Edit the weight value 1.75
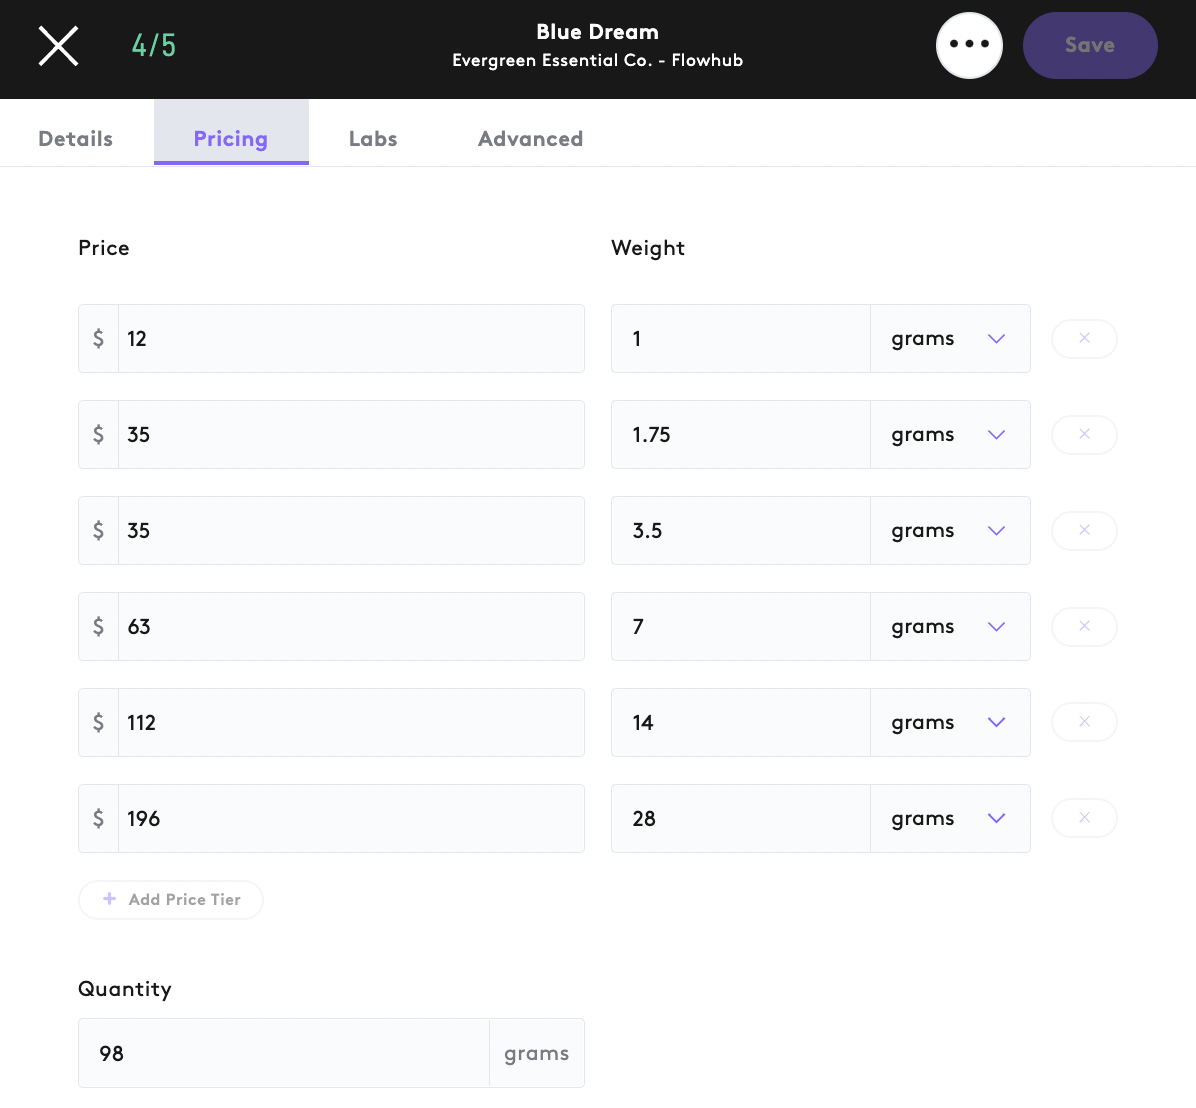The image size is (1196, 1108). pos(741,435)
